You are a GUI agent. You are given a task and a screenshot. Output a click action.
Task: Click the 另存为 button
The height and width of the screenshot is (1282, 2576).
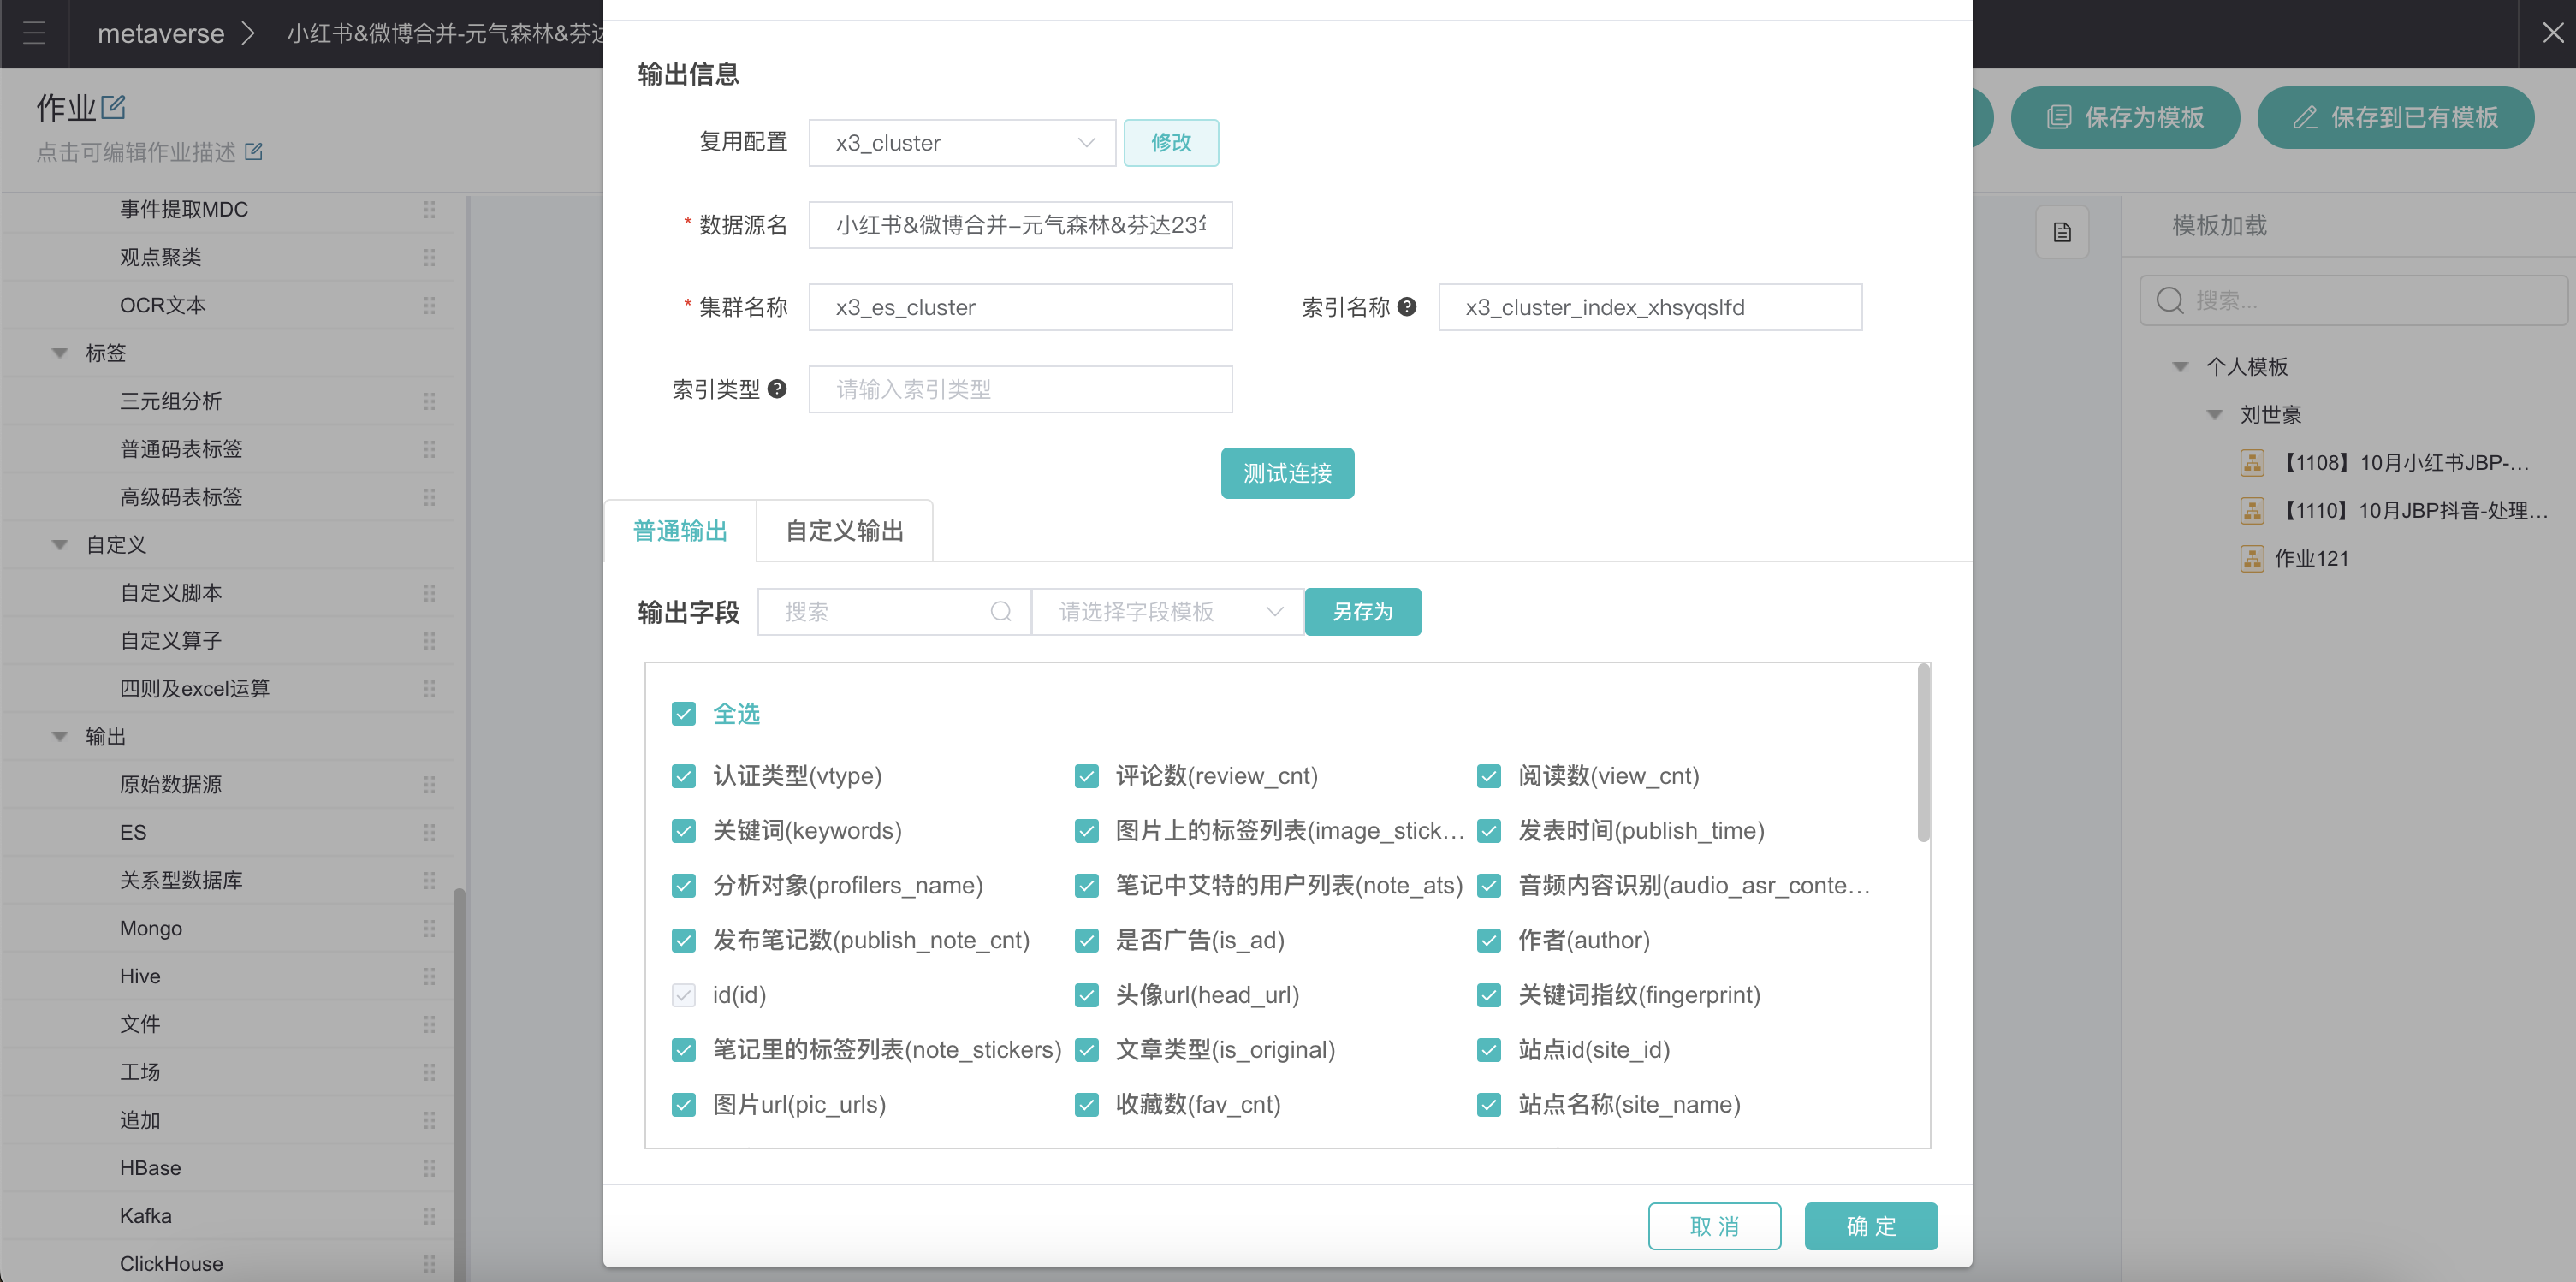click(x=1363, y=611)
